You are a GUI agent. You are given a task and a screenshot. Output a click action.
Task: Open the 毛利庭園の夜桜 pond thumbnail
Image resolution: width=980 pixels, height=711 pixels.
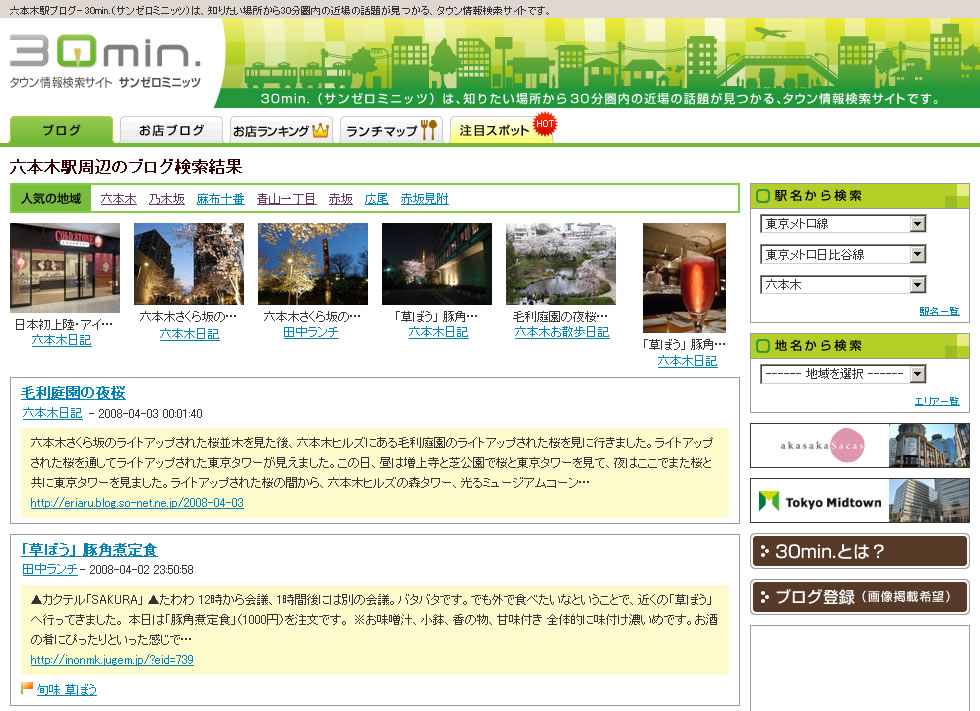[x=561, y=264]
